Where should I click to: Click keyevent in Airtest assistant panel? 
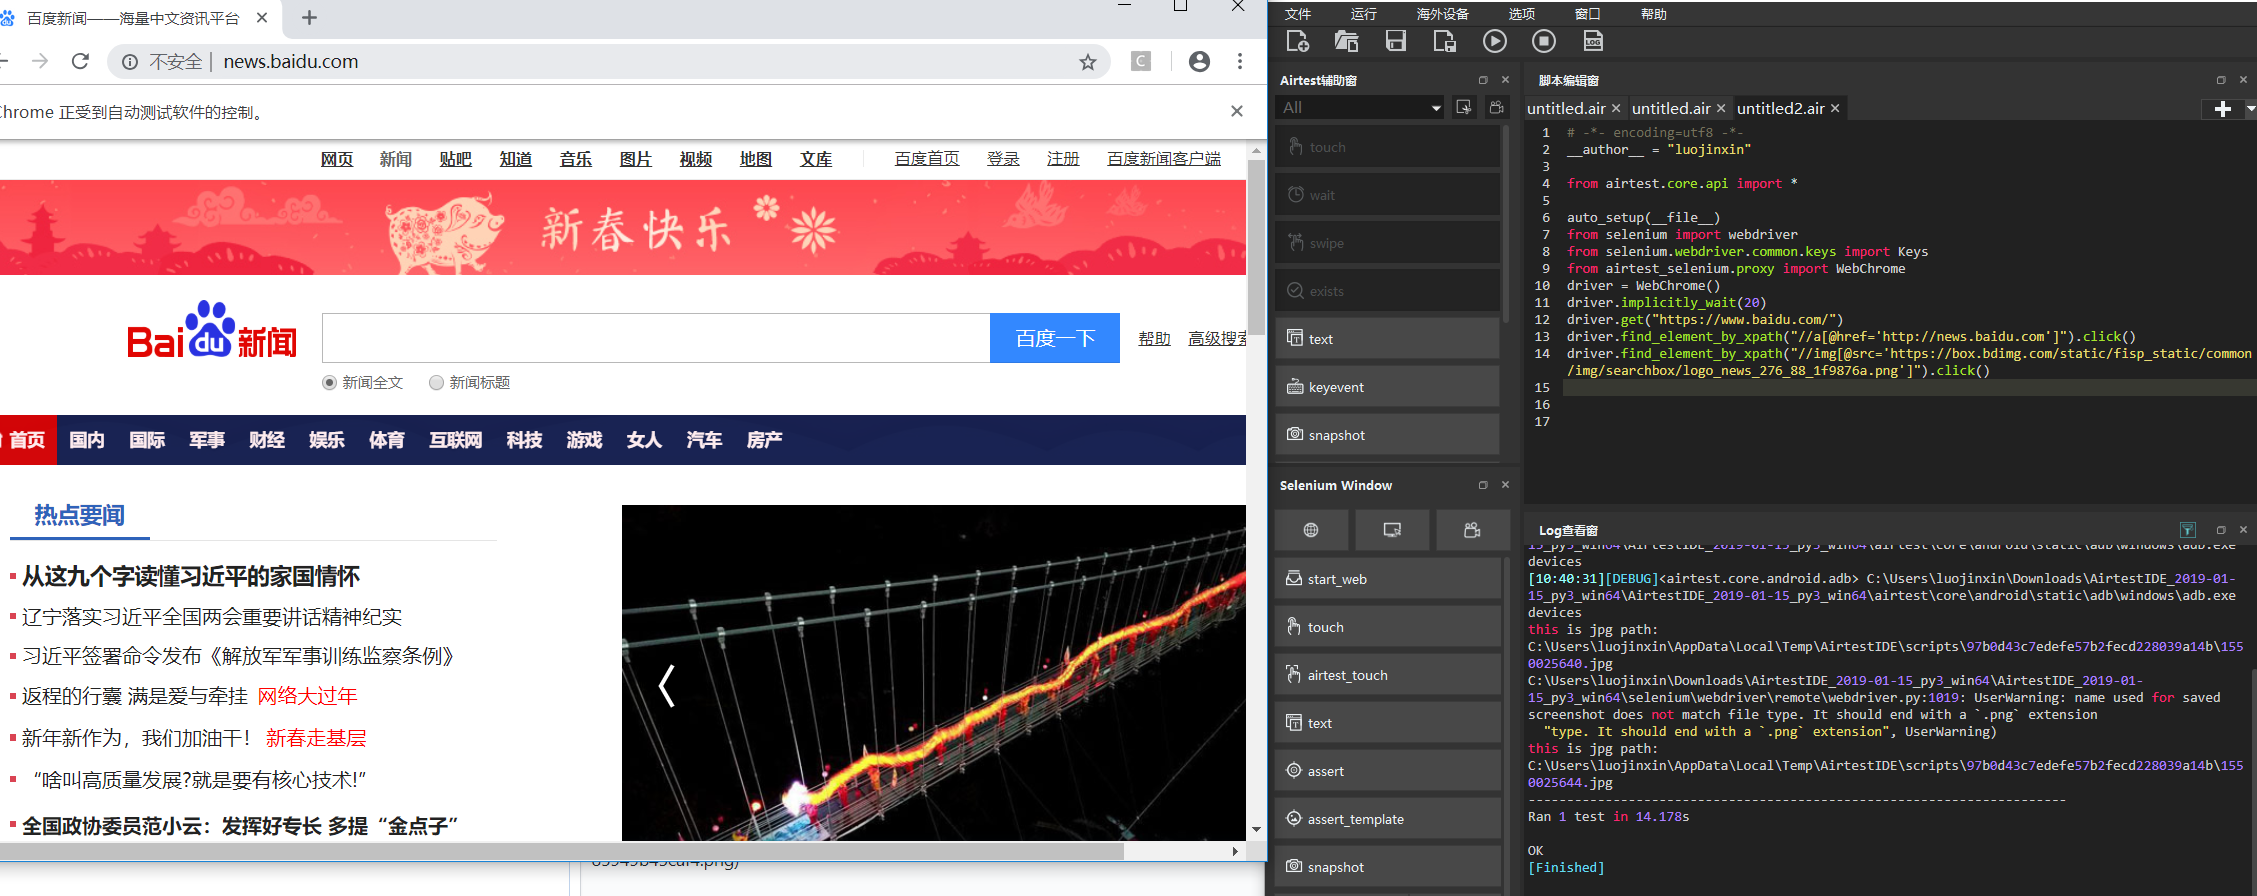(x=1387, y=387)
